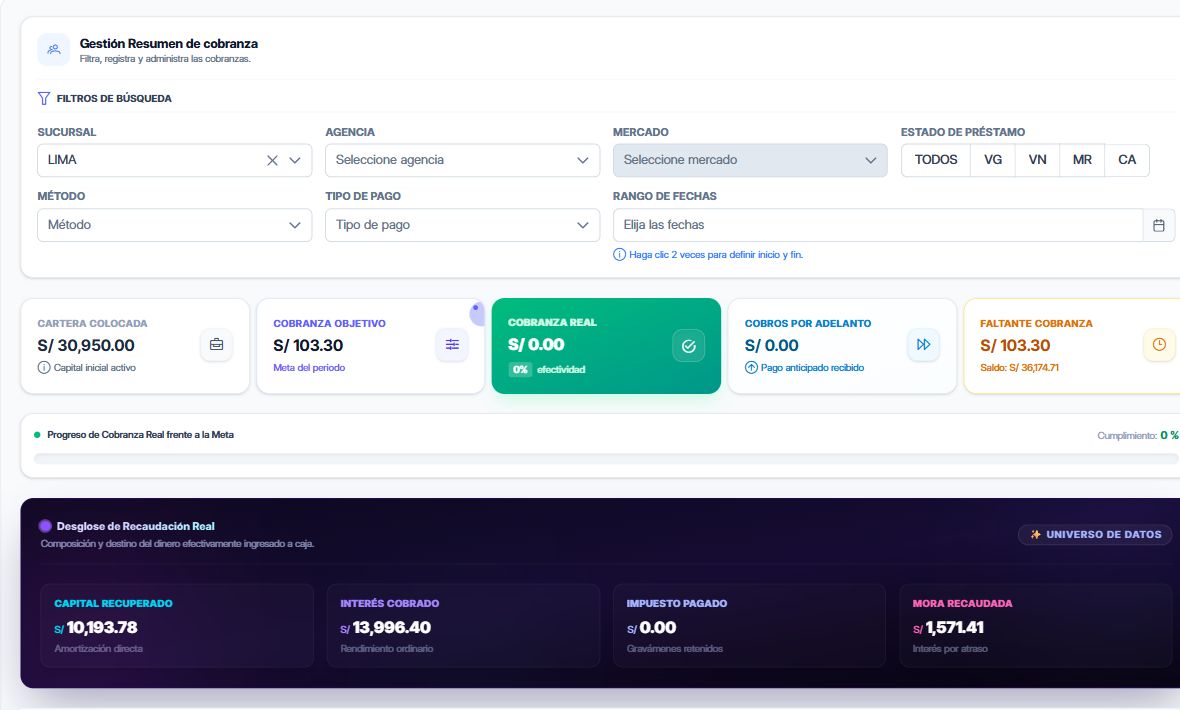The height and width of the screenshot is (710, 1180).
Task: Click the Cumplimiento: 0 % value
Action: [1138, 435]
